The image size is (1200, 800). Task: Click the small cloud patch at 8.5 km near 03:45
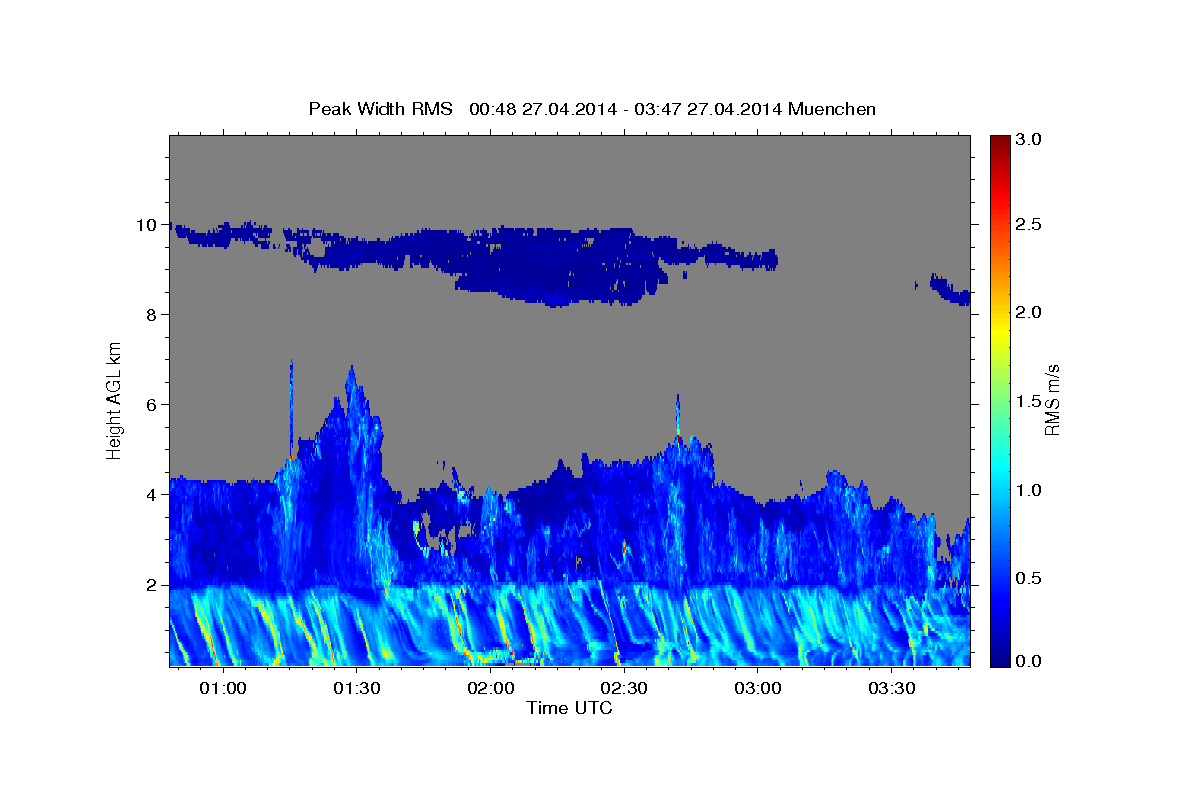pyautogui.click(x=949, y=290)
